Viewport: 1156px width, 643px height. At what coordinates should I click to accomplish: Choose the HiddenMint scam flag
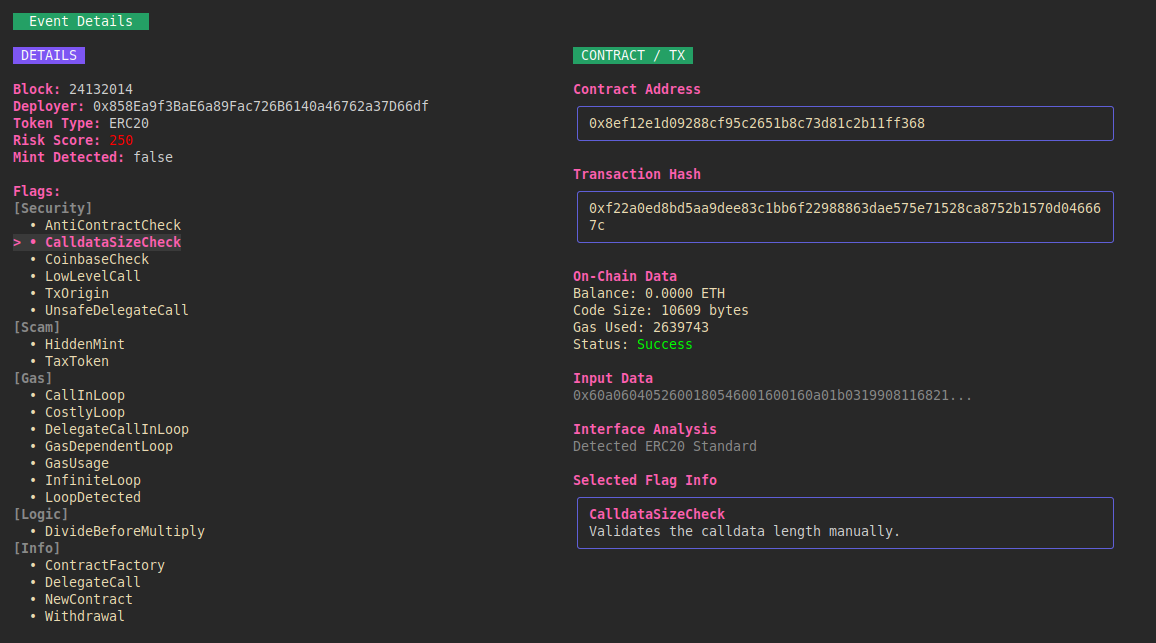pos(84,343)
